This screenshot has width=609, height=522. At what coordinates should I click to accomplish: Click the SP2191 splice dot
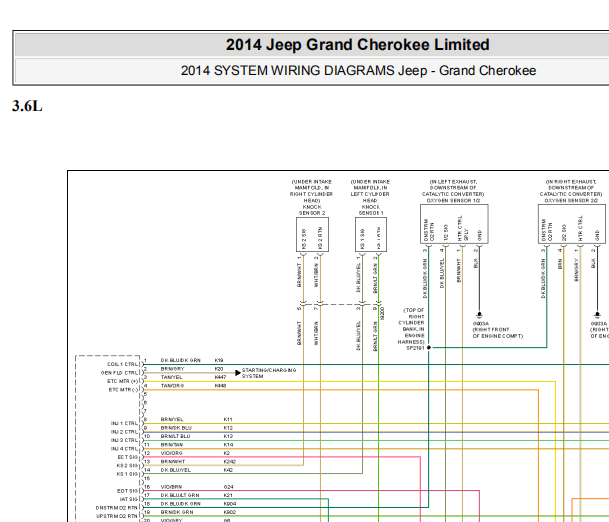(429, 348)
